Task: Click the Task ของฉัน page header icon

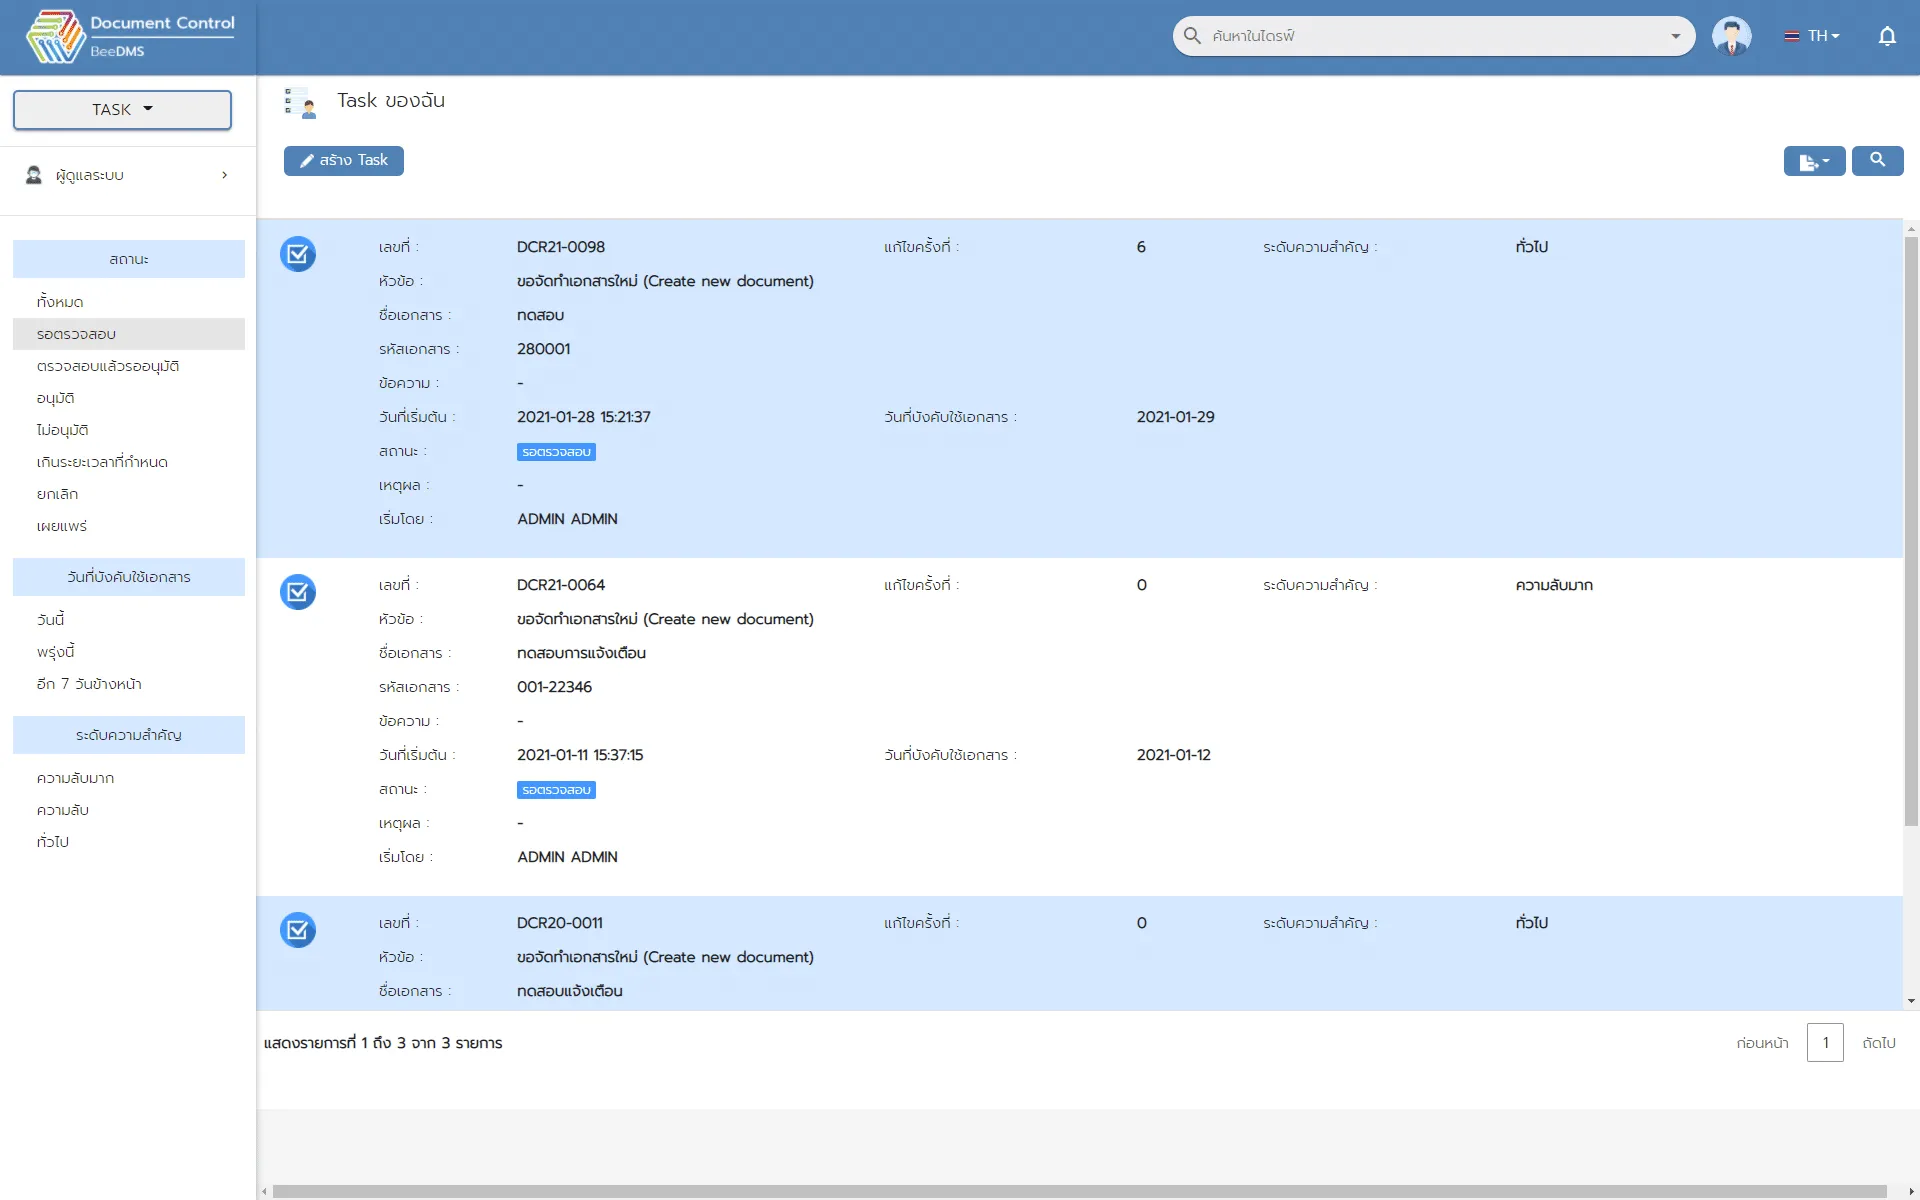Action: (300, 103)
